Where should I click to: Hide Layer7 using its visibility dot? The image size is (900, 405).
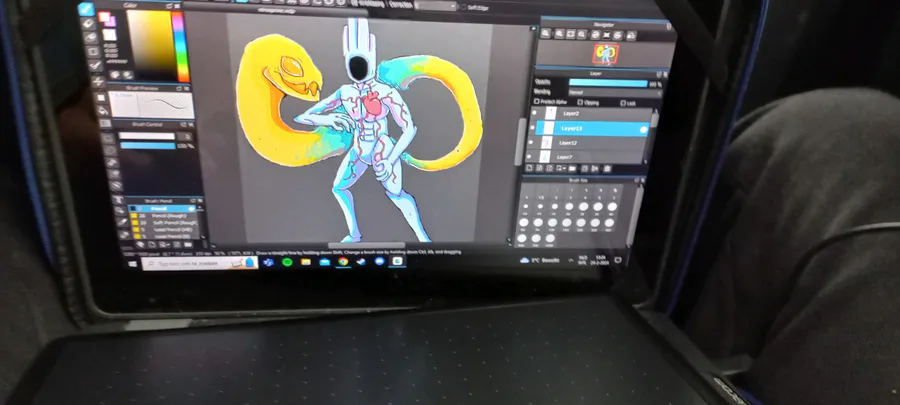529,155
